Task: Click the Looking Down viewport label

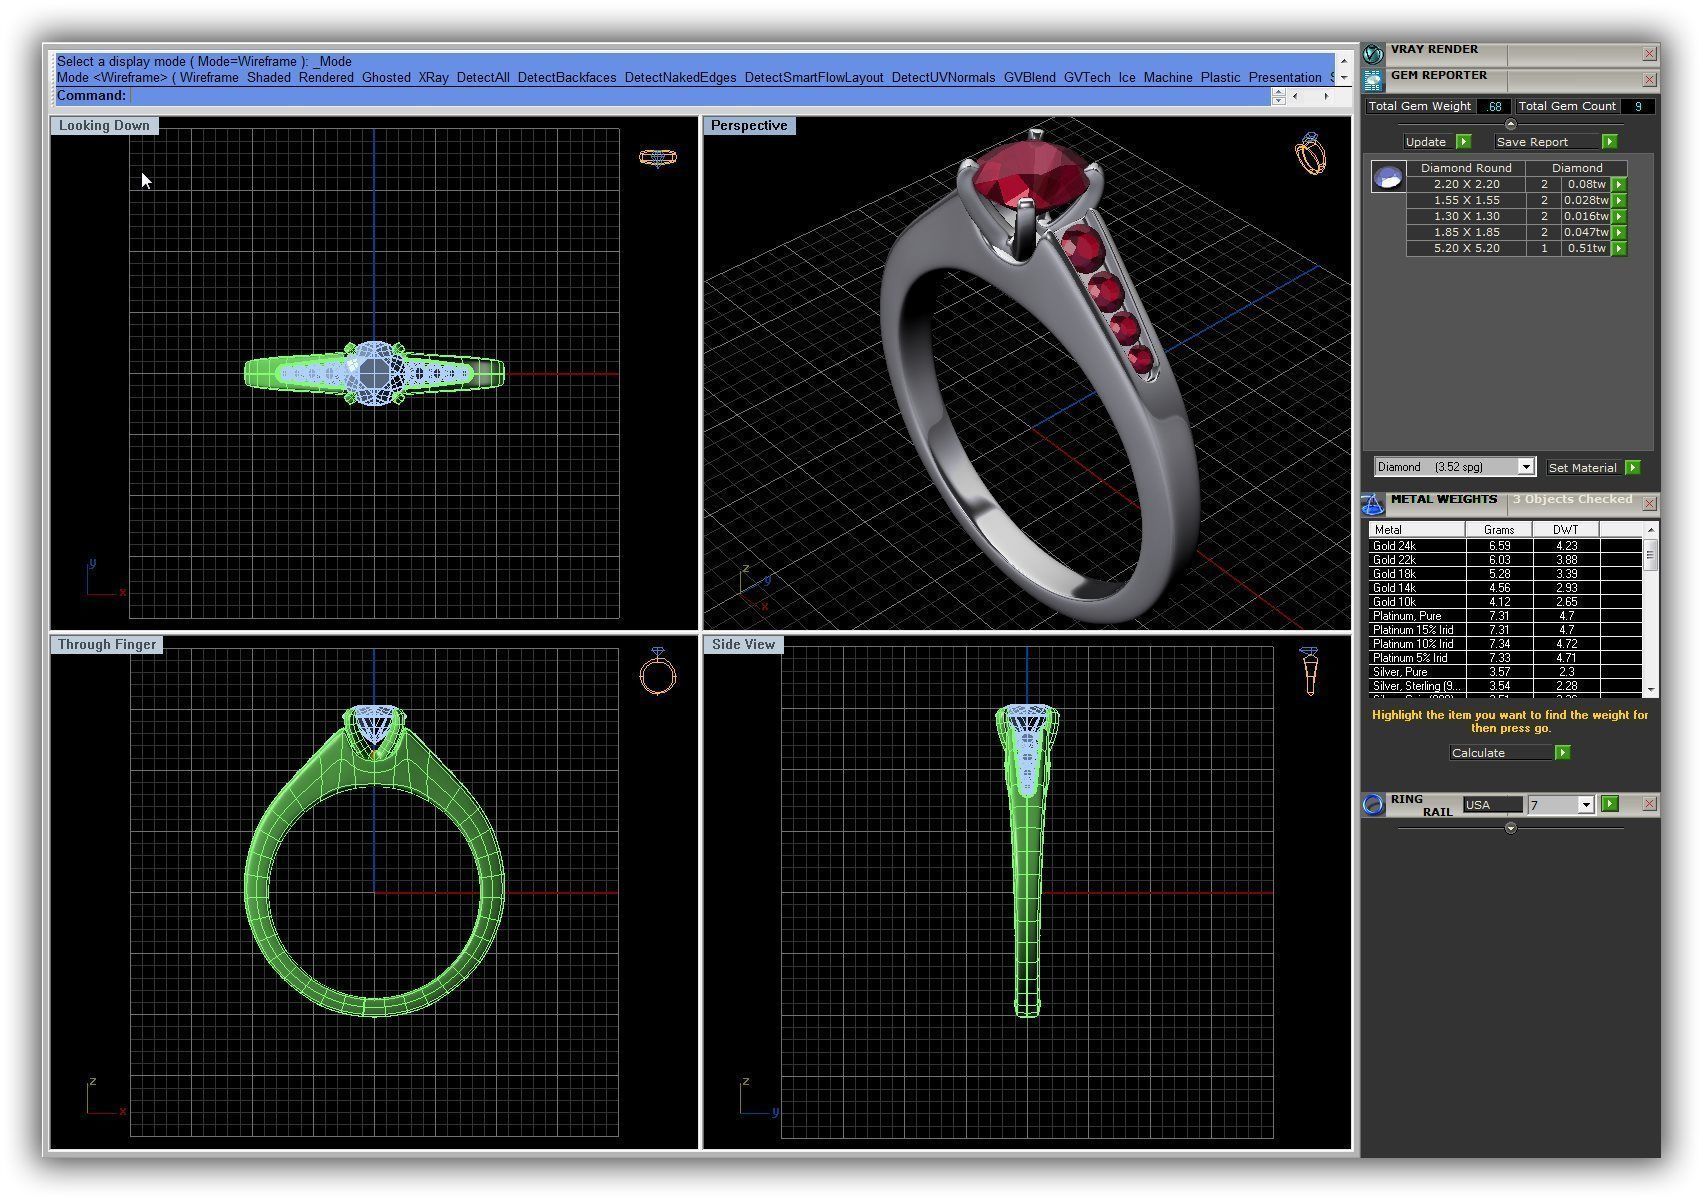Action: click(x=104, y=126)
